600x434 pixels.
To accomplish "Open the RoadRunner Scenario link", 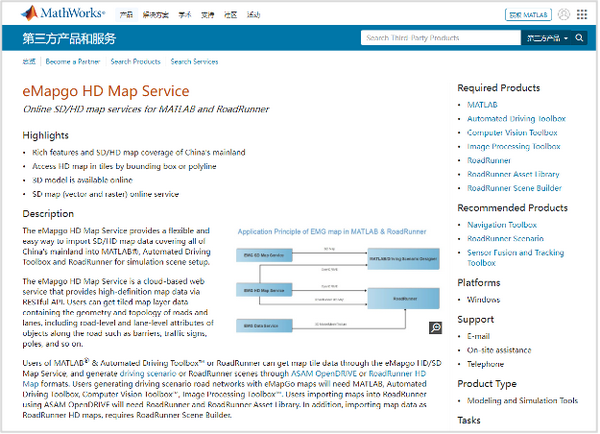I will point(506,239).
